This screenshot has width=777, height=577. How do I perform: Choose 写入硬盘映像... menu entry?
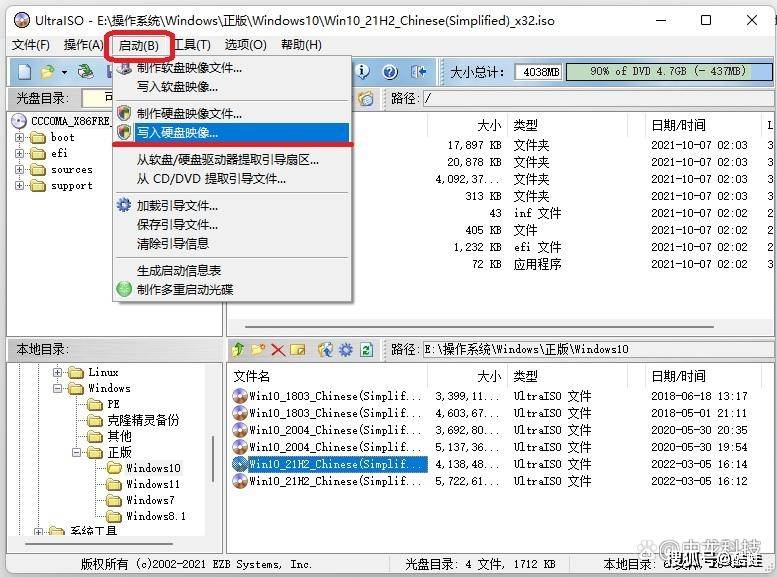(232, 132)
